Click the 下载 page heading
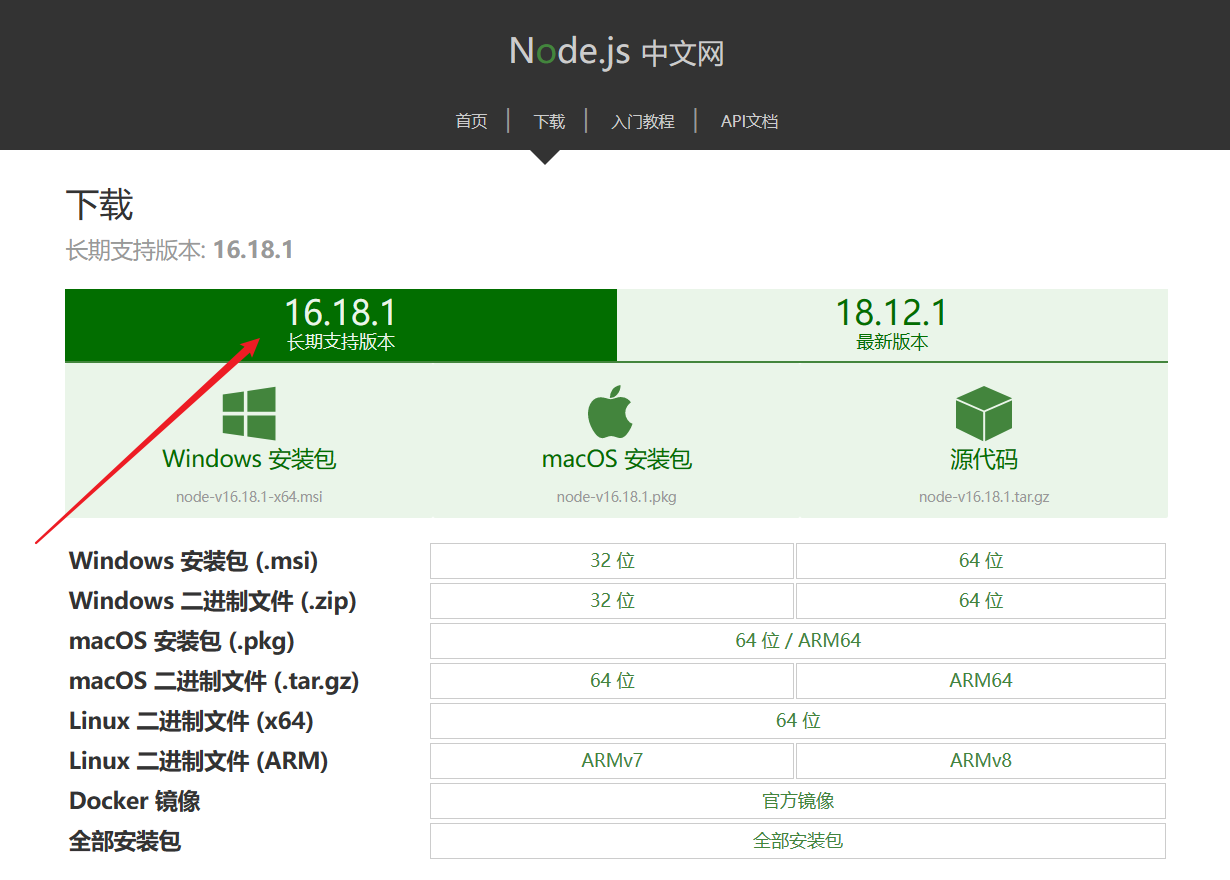Viewport: 1230px width, 880px height. tap(99, 205)
